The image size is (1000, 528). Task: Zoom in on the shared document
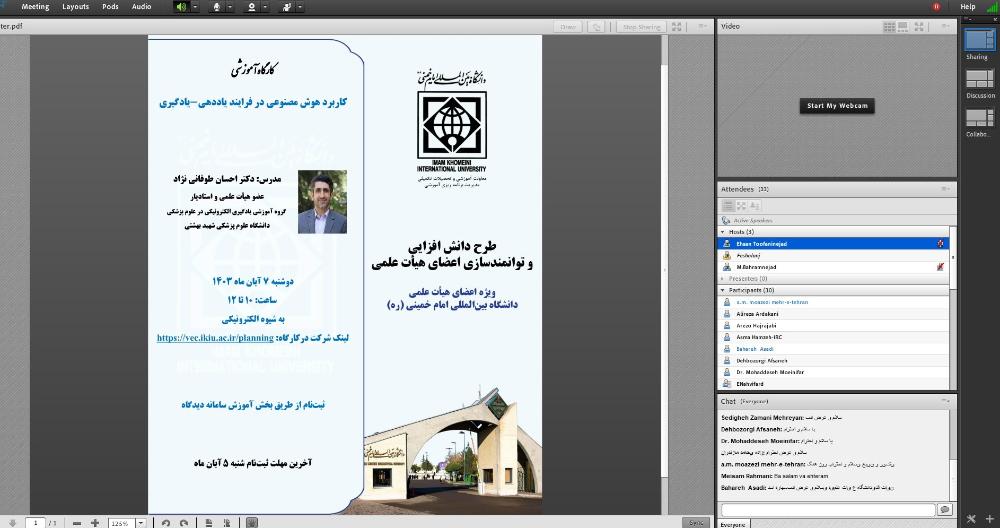pos(94,522)
